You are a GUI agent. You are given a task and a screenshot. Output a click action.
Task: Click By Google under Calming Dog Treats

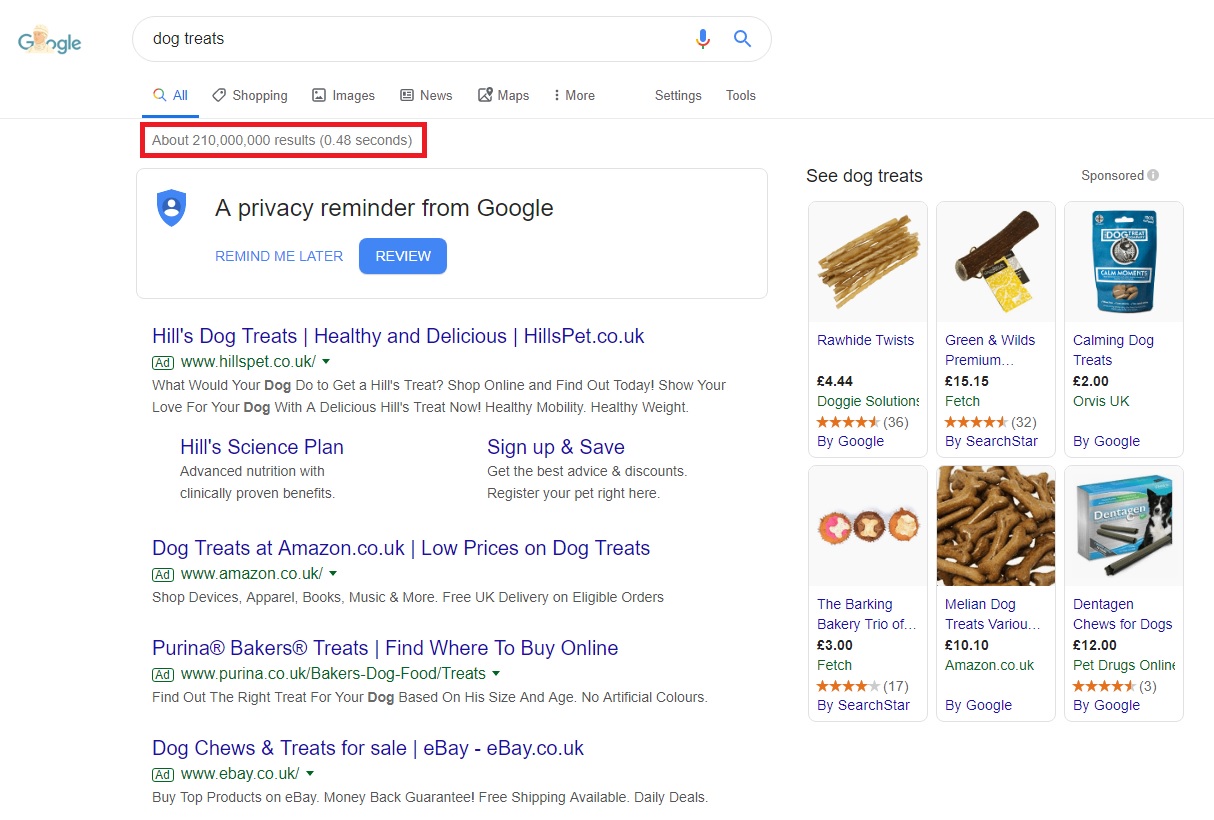click(1107, 441)
